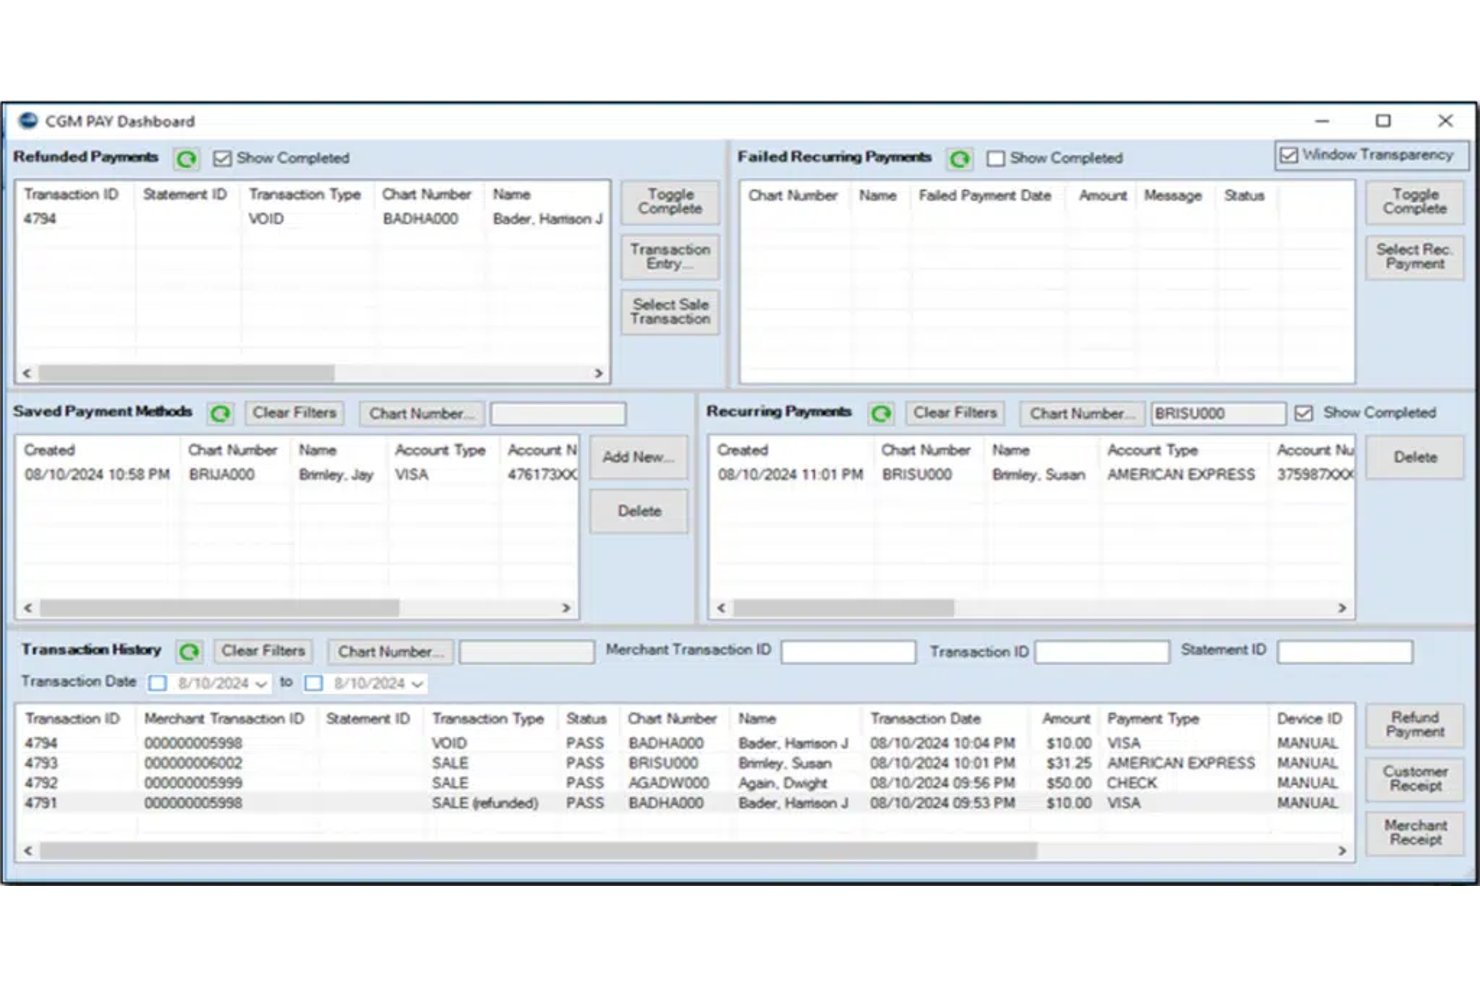Screen dimensions: 1480x987
Task: Click Add New saved payment method
Action: click(638, 457)
